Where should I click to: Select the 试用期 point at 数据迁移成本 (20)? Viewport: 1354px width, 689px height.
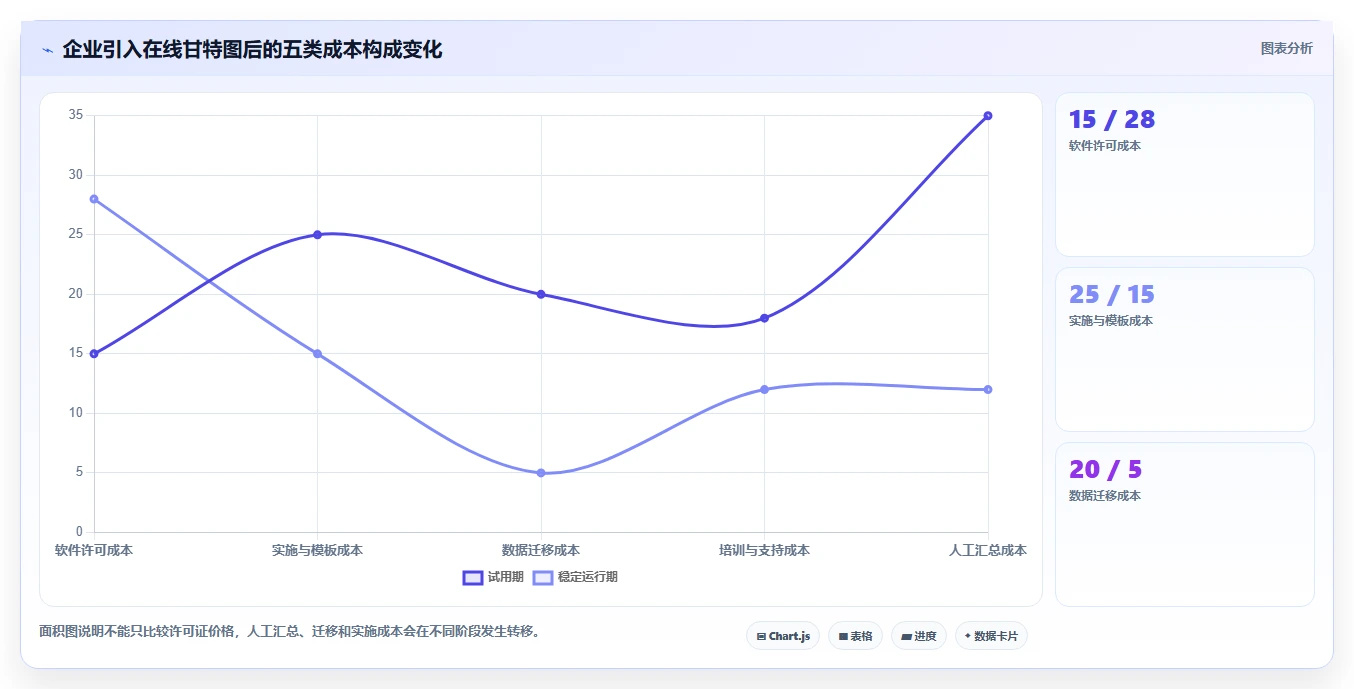click(x=541, y=294)
